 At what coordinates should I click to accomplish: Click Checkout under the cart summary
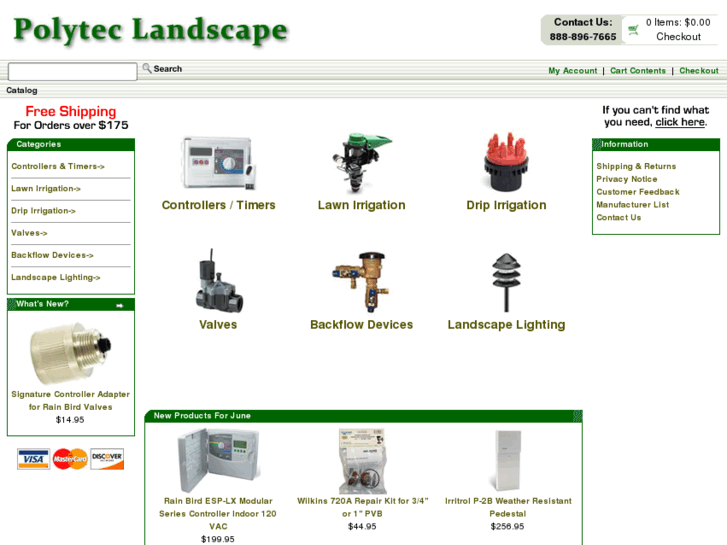(678, 37)
